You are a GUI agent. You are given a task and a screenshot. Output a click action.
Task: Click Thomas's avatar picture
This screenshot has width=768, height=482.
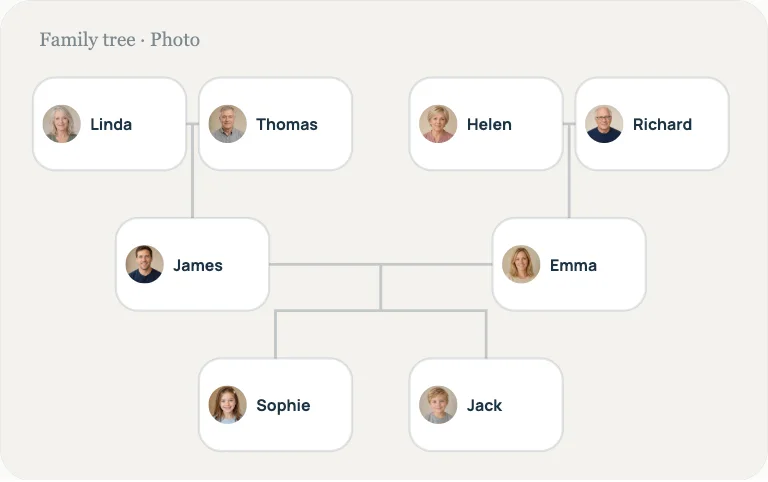[x=227, y=124]
